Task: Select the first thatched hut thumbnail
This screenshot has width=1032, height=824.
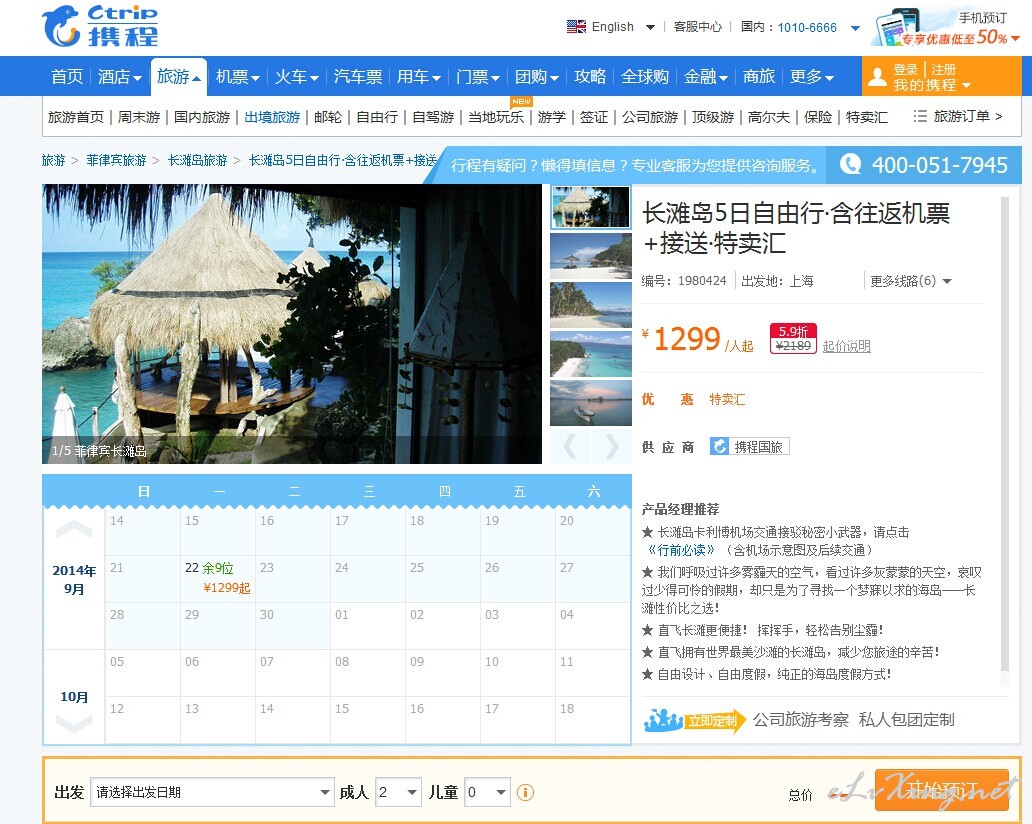Action: tap(590, 207)
